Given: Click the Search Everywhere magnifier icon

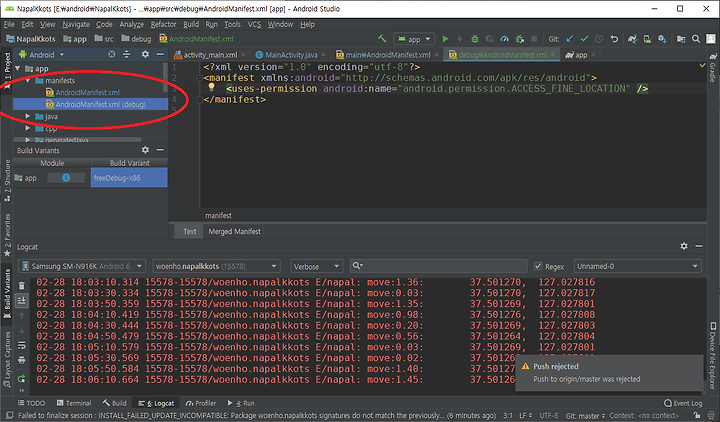Looking at the screenshot, I should [696, 39].
